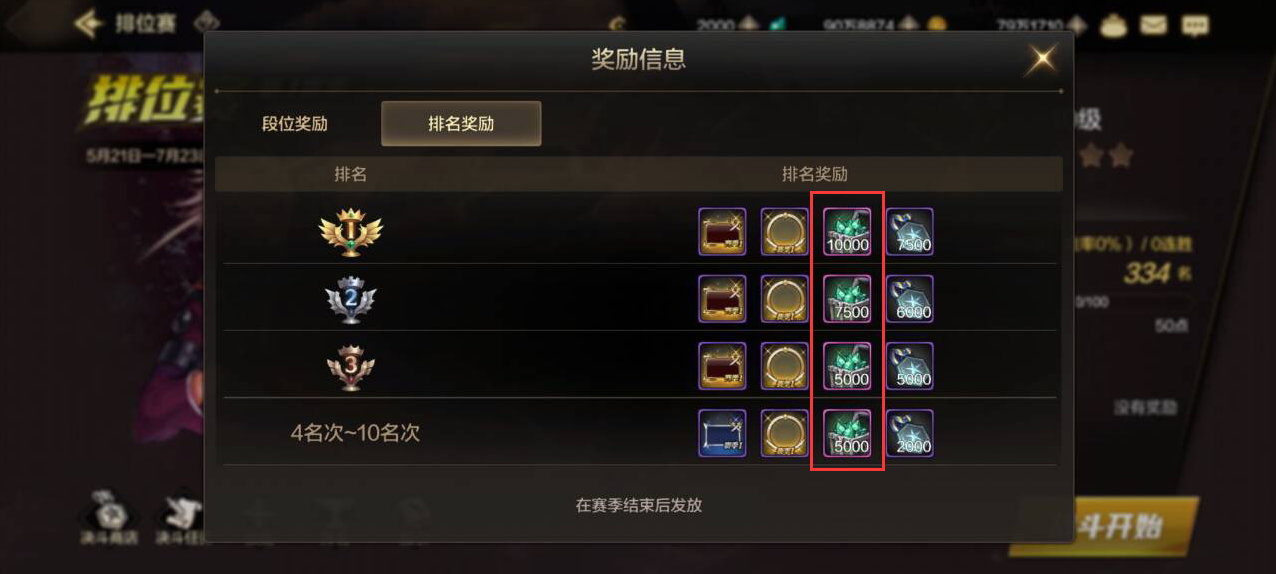Select the 排名奖励 tab
The width and height of the screenshot is (1276, 574).
click(x=461, y=124)
